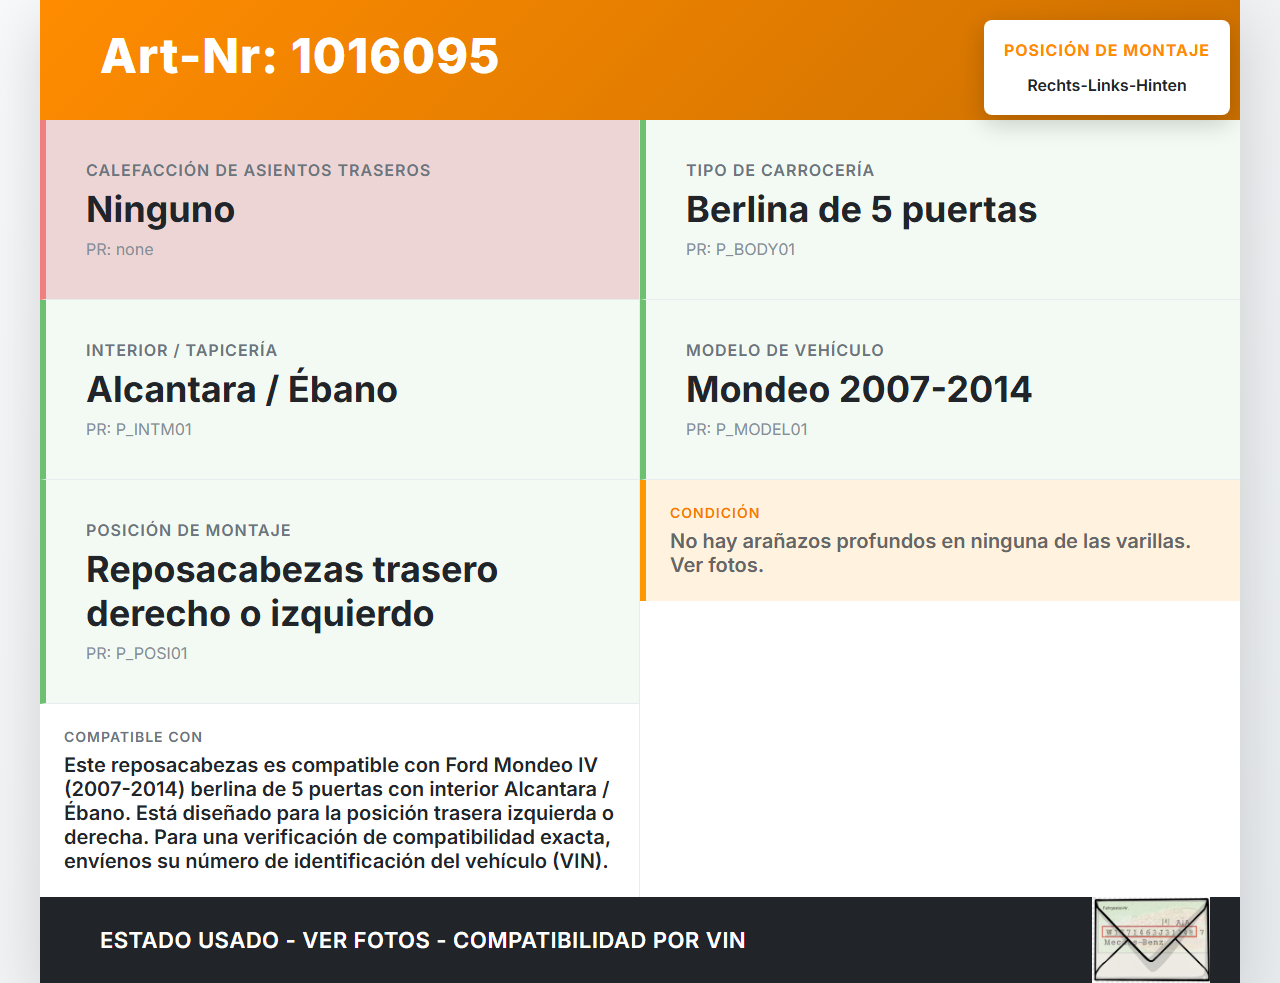The height and width of the screenshot is (983, 1280).
Task: Select the 'Este reposacabezas es compatible' paragraph
Action: (339, 813)
